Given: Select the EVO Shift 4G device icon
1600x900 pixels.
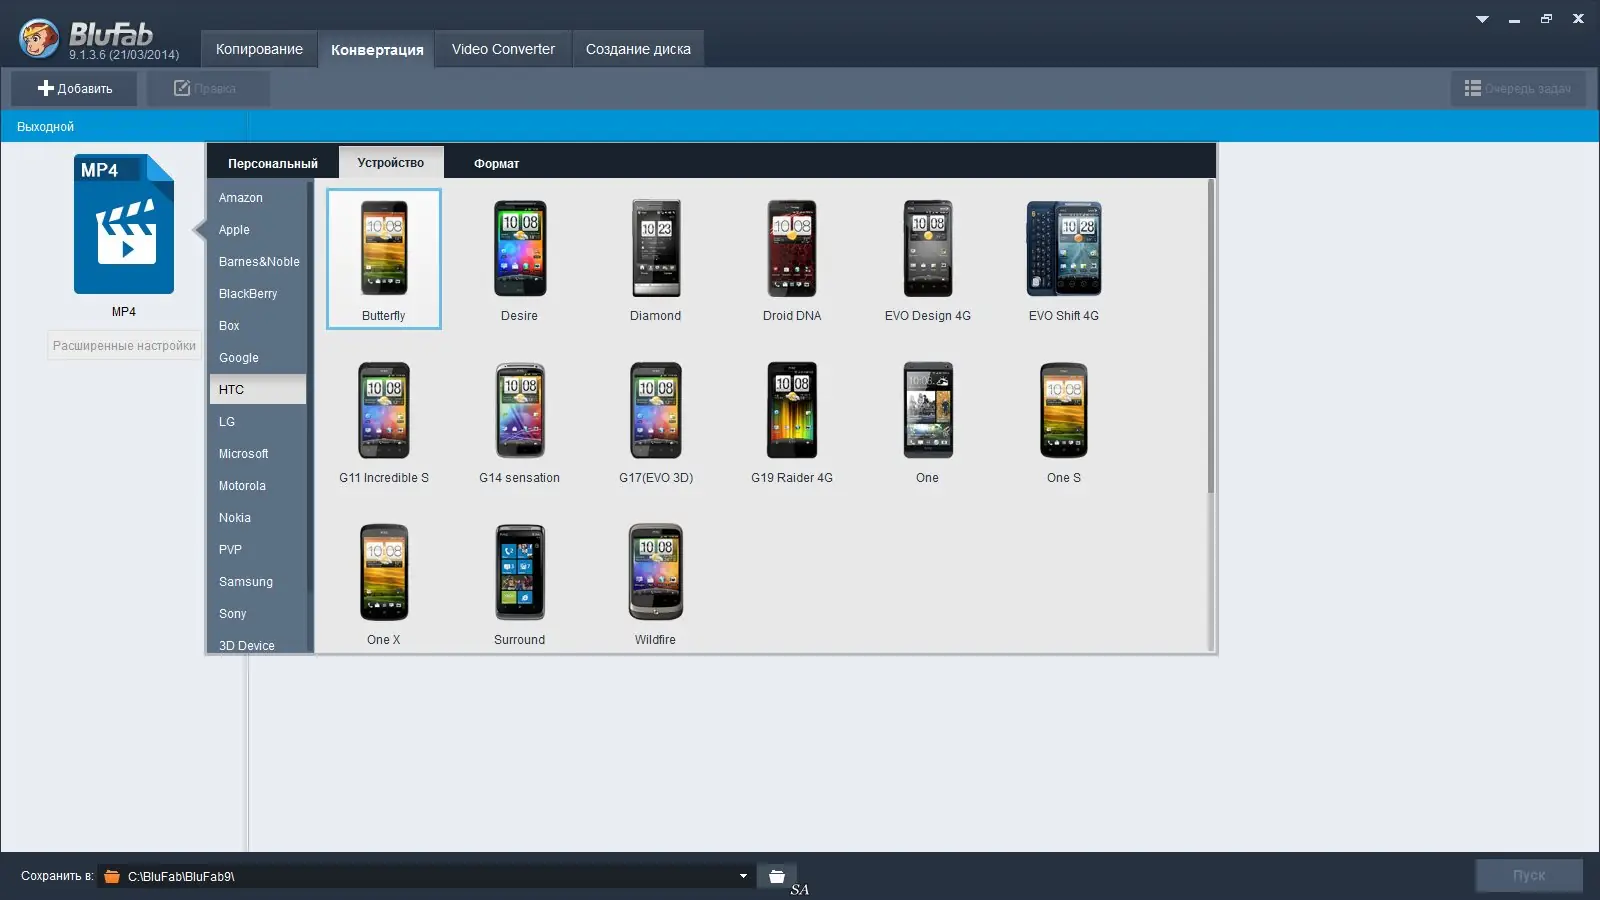Looking at the screenshot, I should tap(1064, 248).
